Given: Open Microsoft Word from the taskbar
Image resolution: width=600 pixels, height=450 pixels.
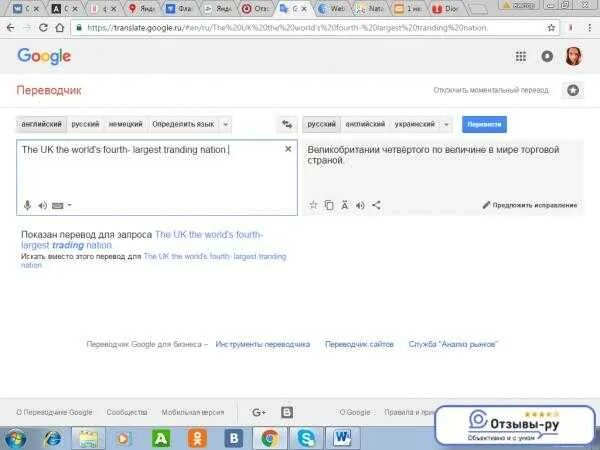Looking at the screenshot, I should pyautogui.click(x=342, y=439).
